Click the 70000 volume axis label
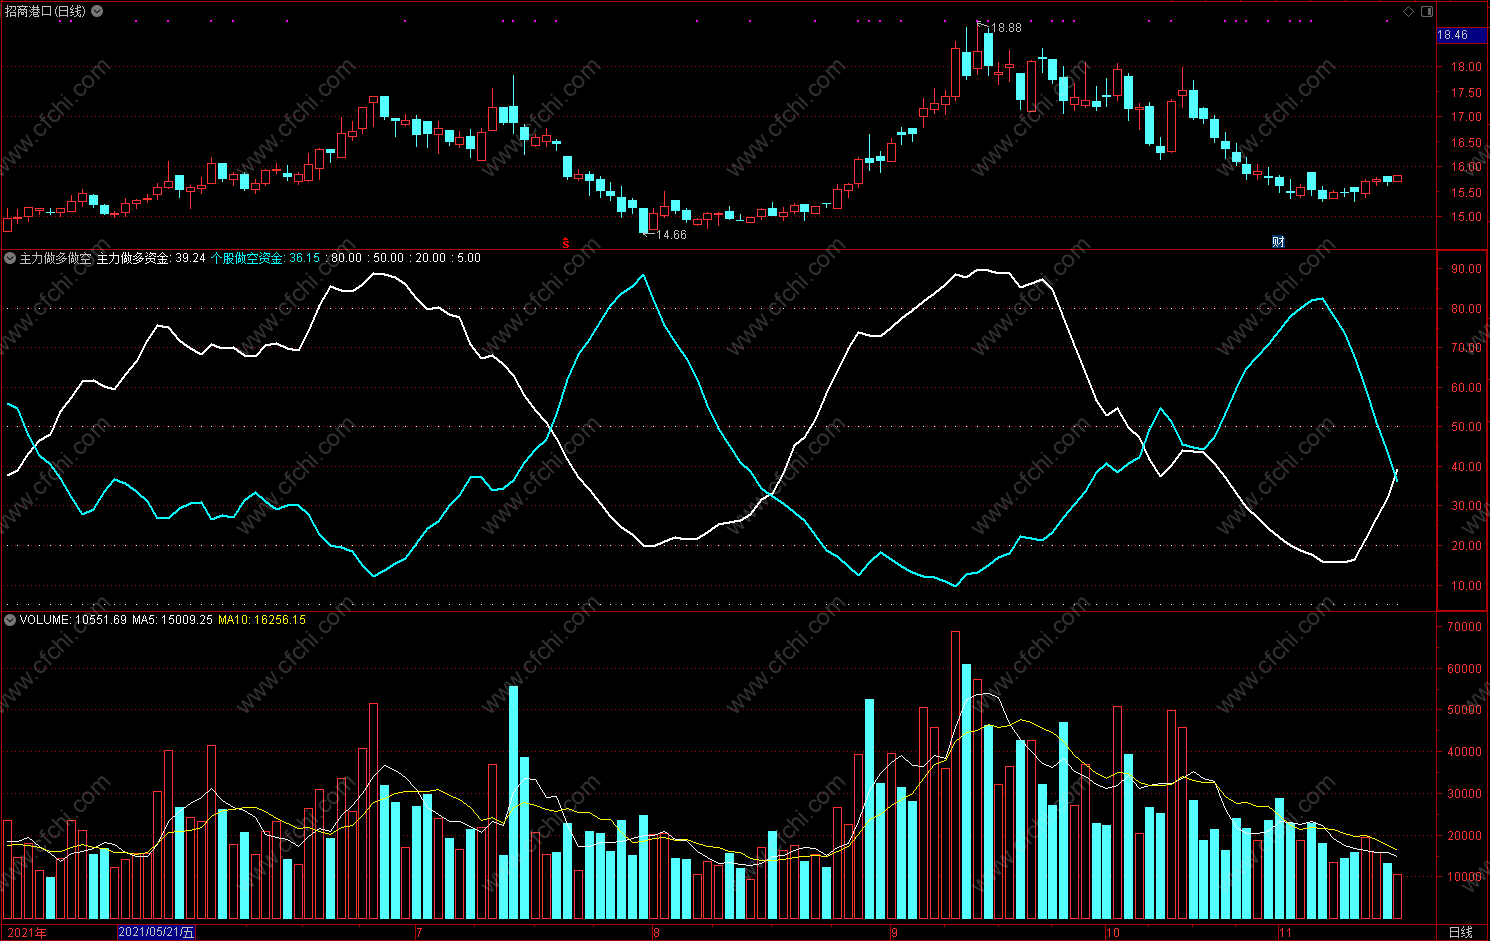1490x941 pixels. tap(1464, 627)
